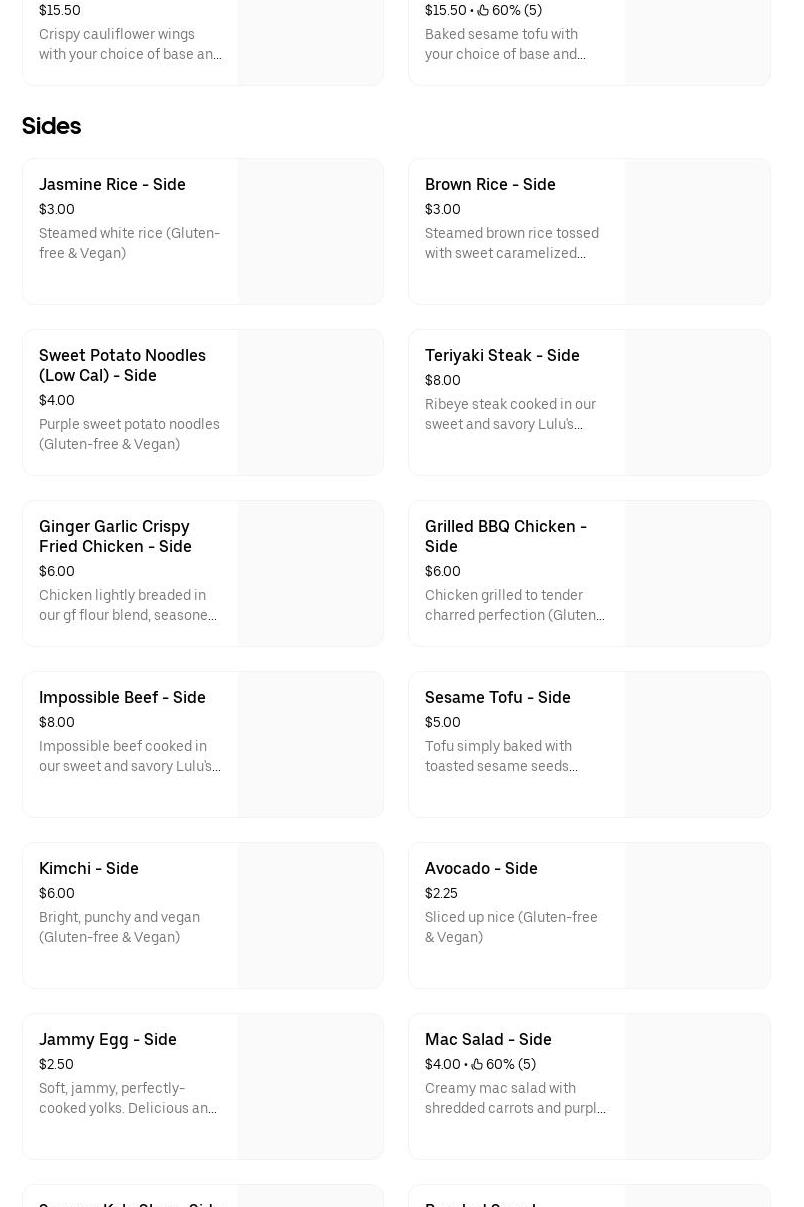This screenshot has width=804, height=1207.
Task: Click the Teriyaki Steak thumbnail image
Action: point(697,402)
